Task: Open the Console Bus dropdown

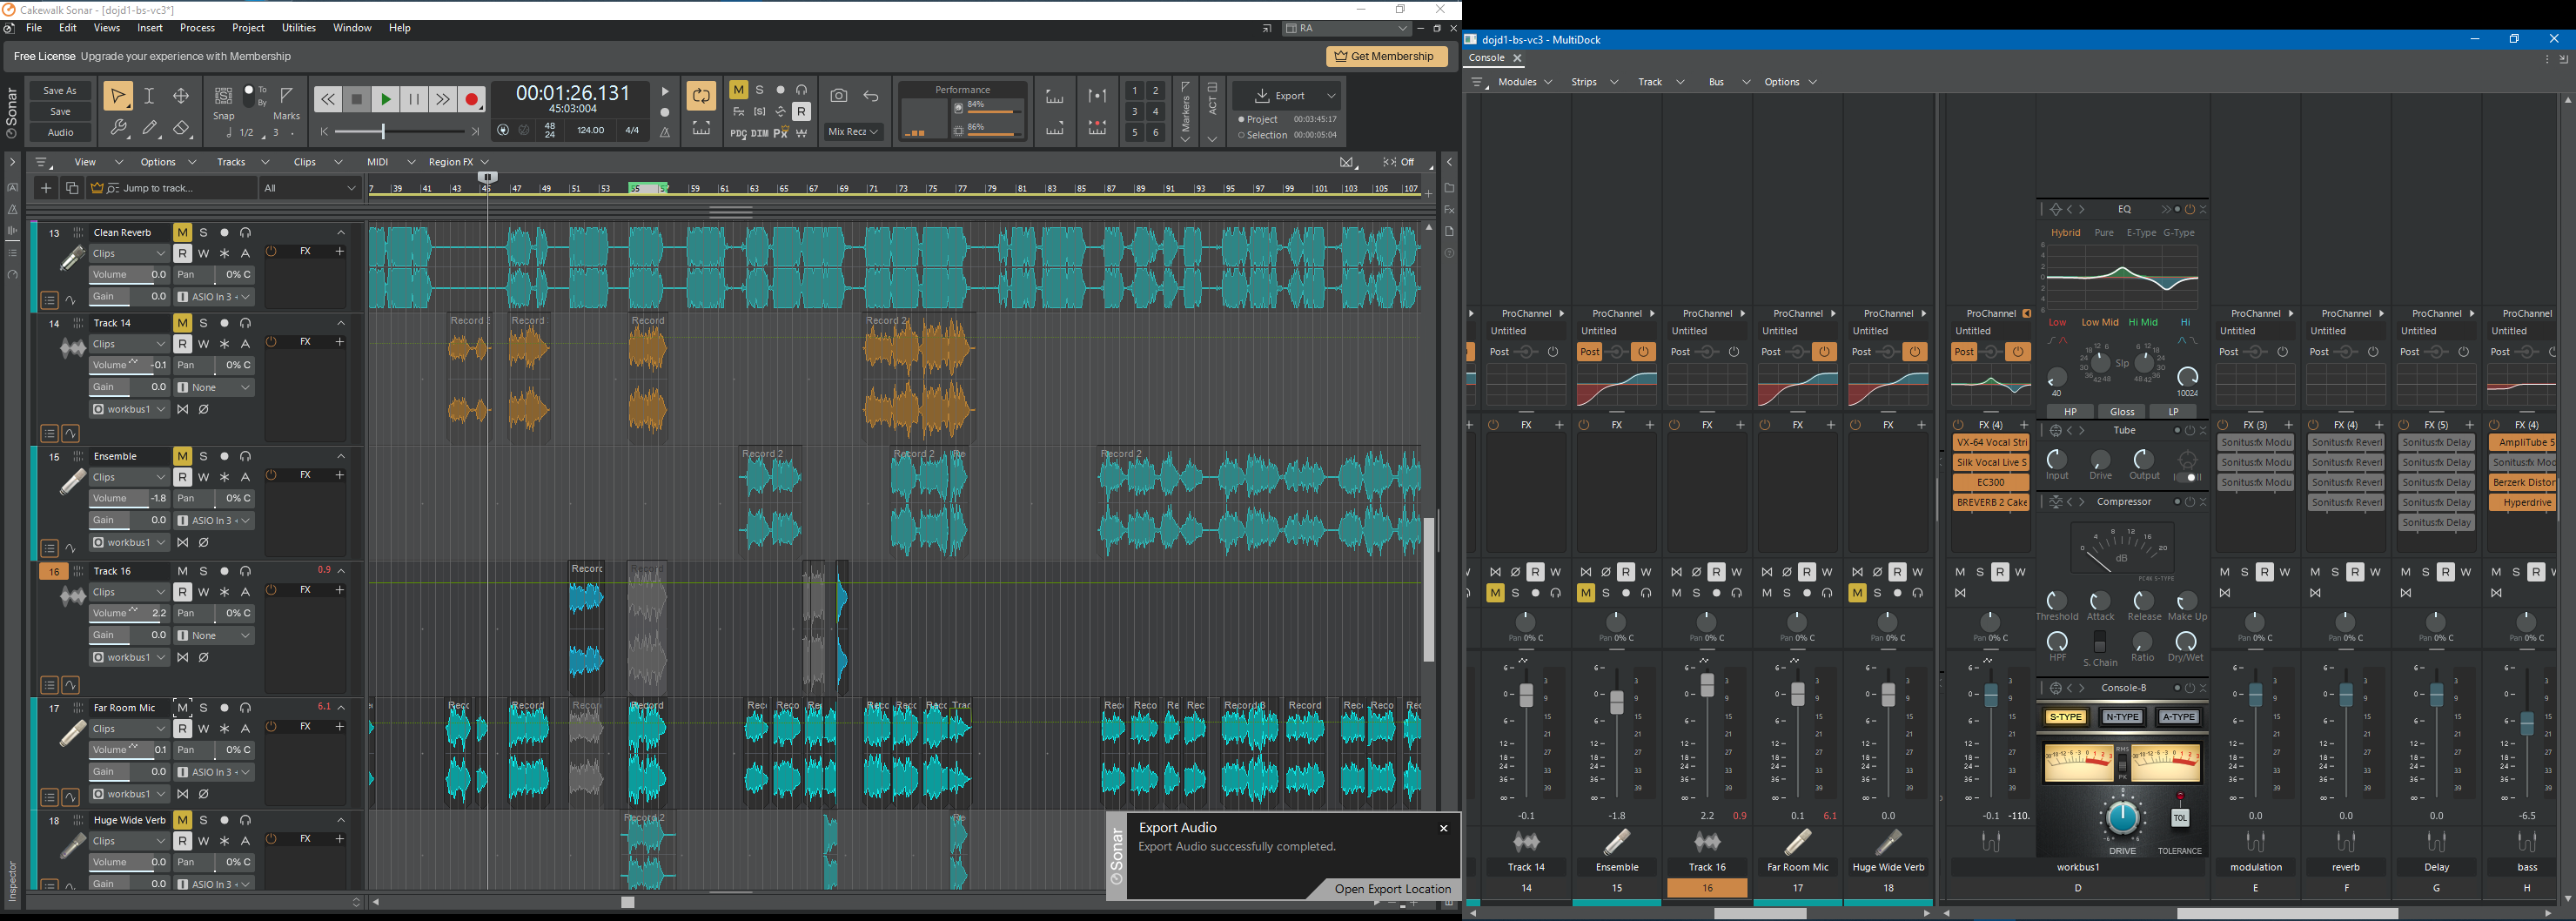Action: [1729, 82]
